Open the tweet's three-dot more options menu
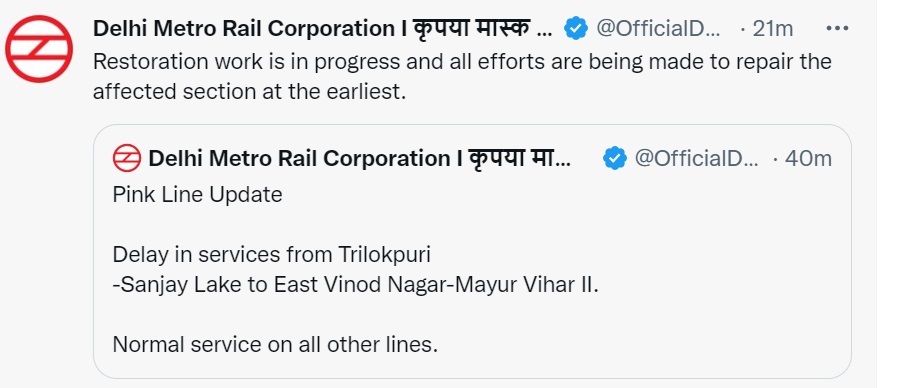The width and height of the screenshot is (897, 388). (x=837, y=28)
